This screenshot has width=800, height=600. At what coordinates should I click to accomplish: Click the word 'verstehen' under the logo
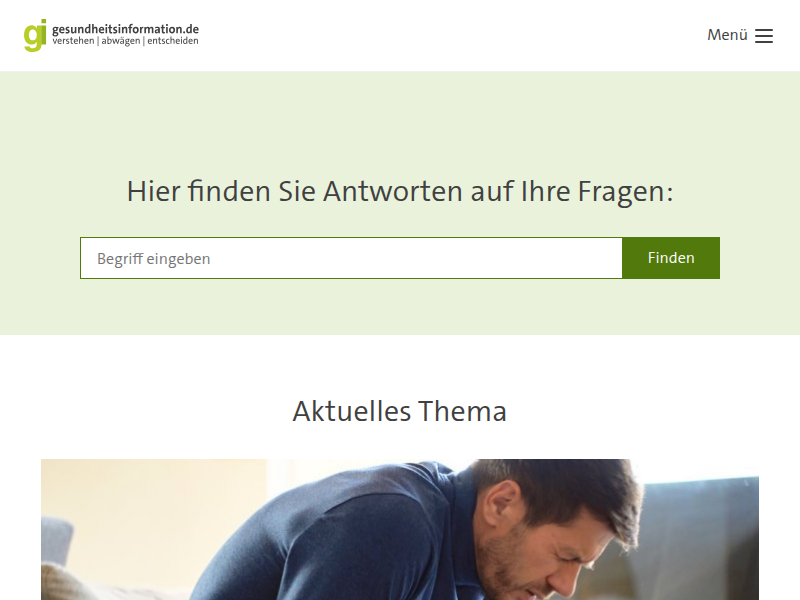point(73,41)
